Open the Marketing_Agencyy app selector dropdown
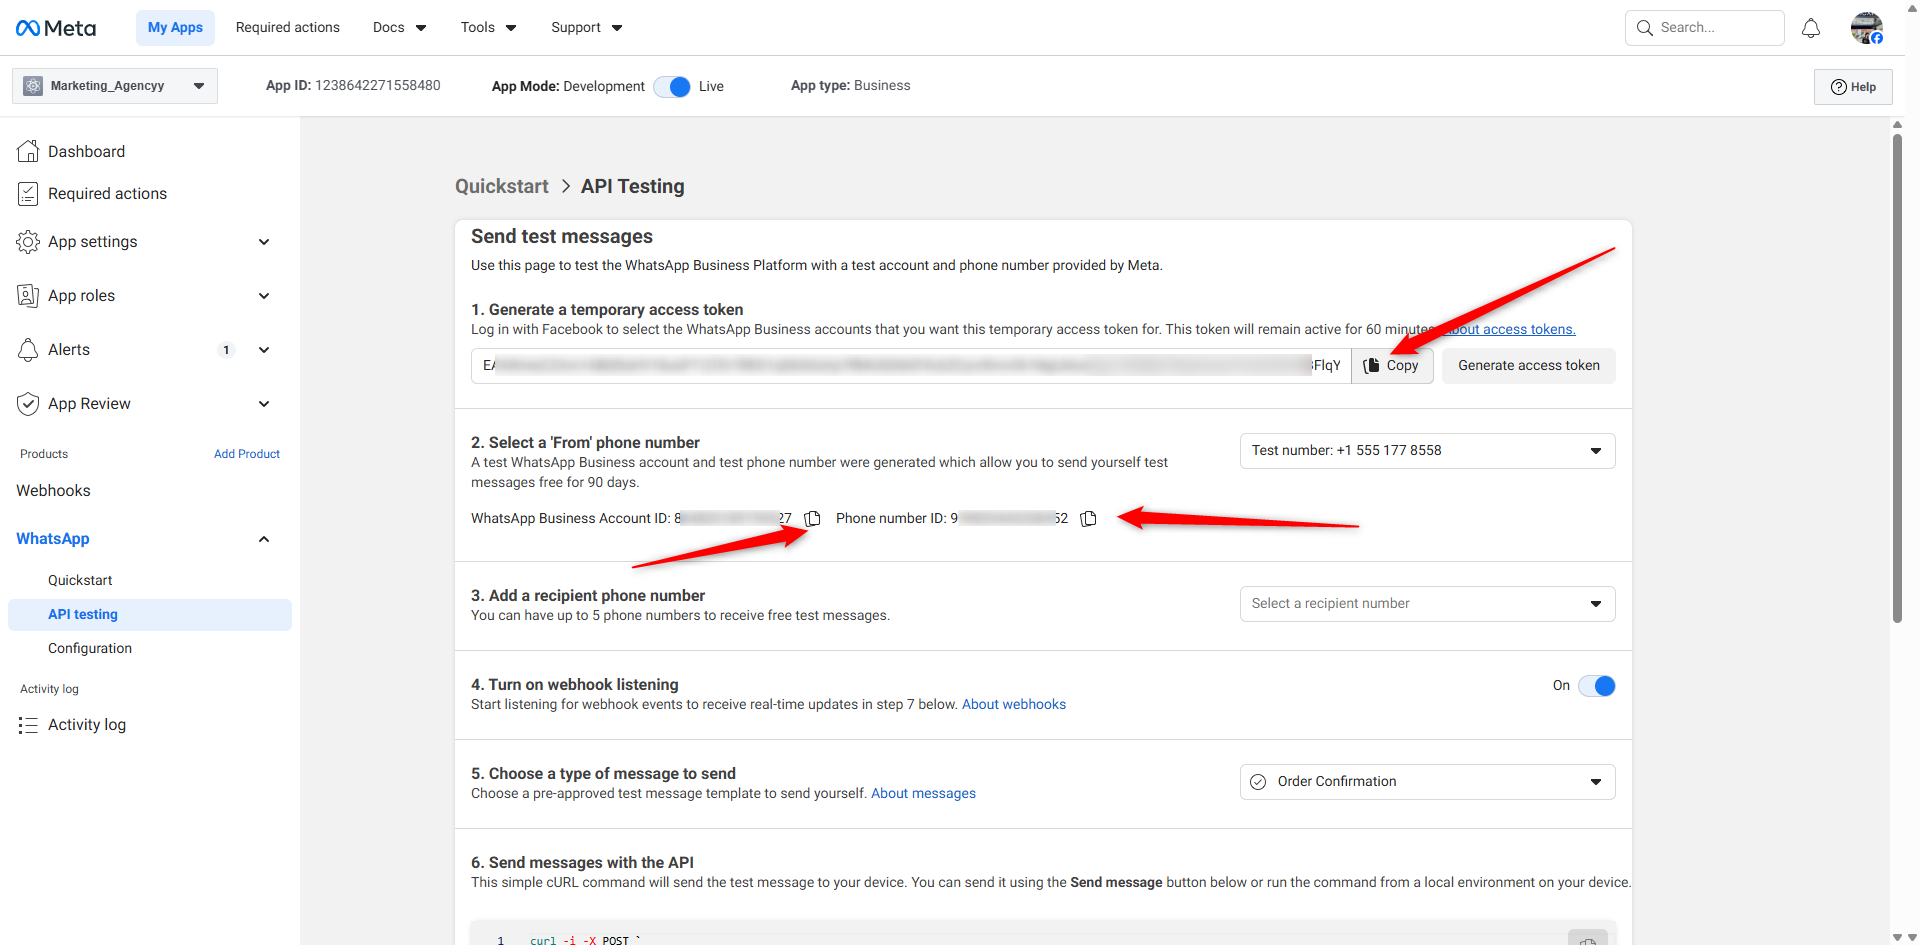This screenshot has height=945, width=1920. point(115,86)
